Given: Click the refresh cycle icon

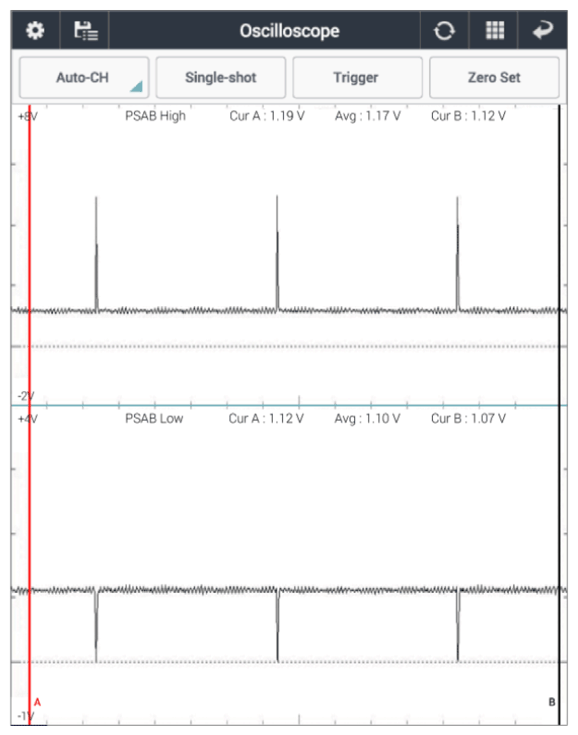Looking at the screenshot, I should tap(444, 31).
